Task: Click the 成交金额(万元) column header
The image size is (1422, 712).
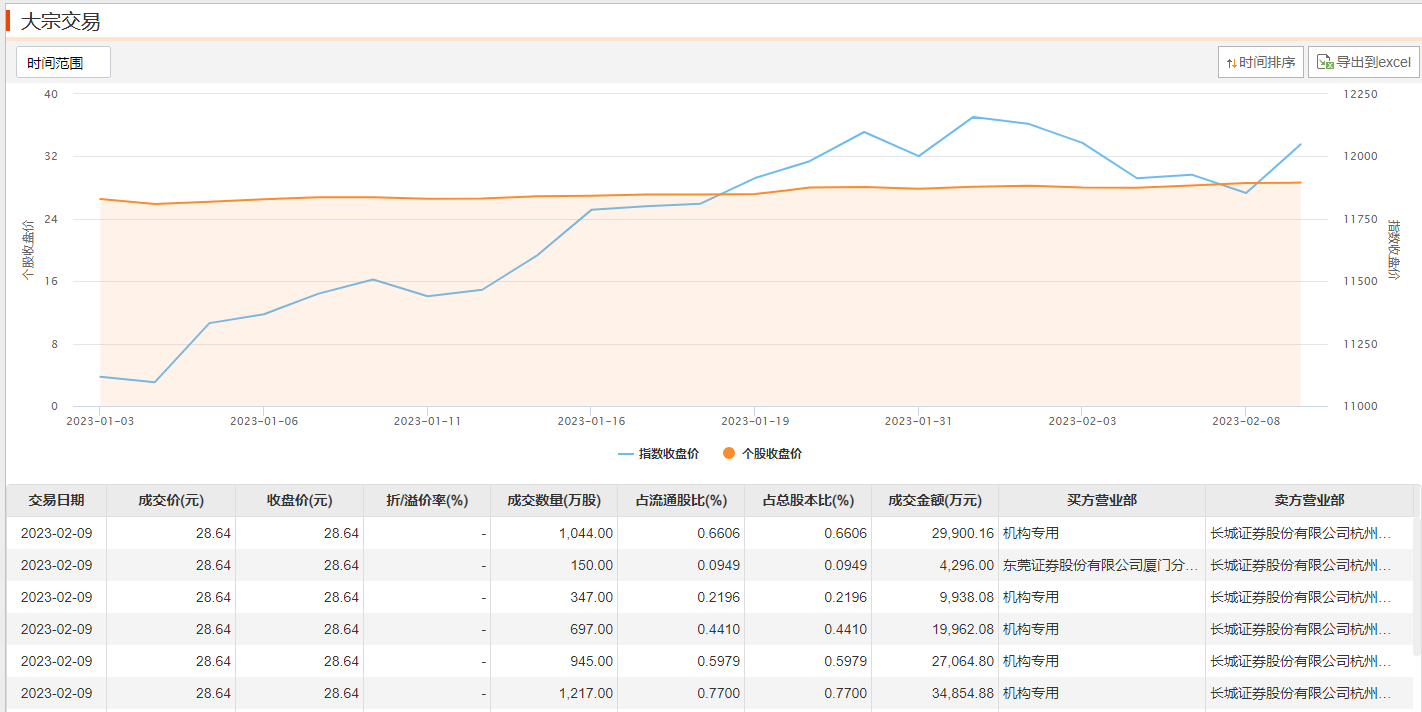Action: click(935, 501)
